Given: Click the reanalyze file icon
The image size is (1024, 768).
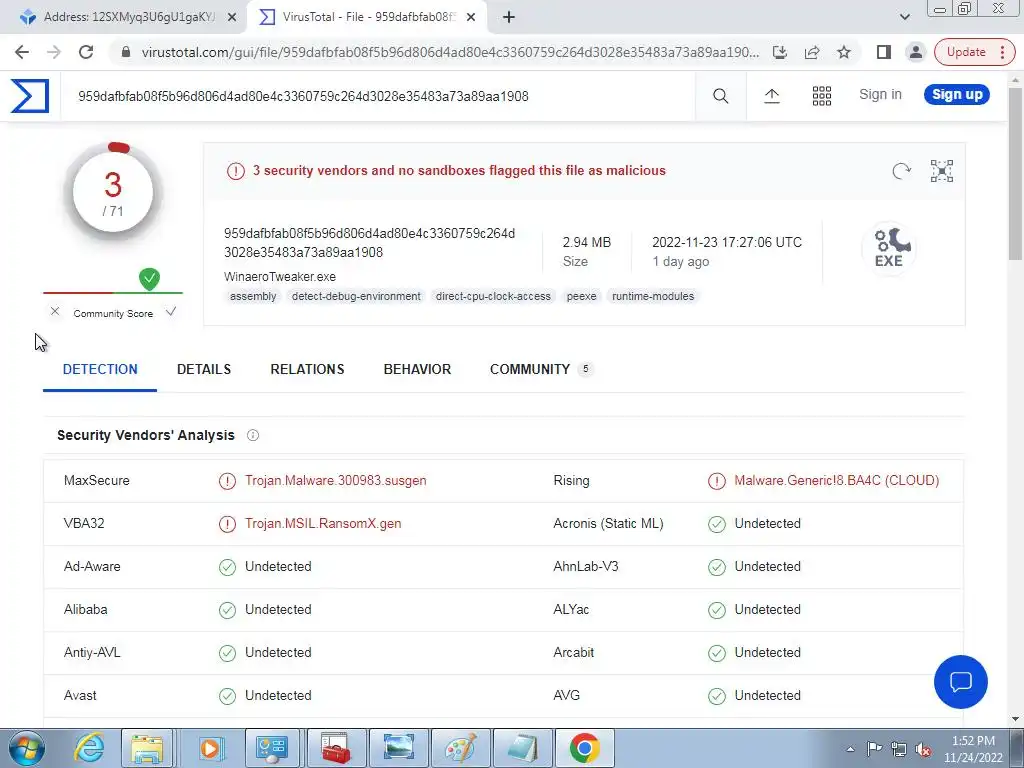Looking at the screenshot, I should tap(901, 171).
